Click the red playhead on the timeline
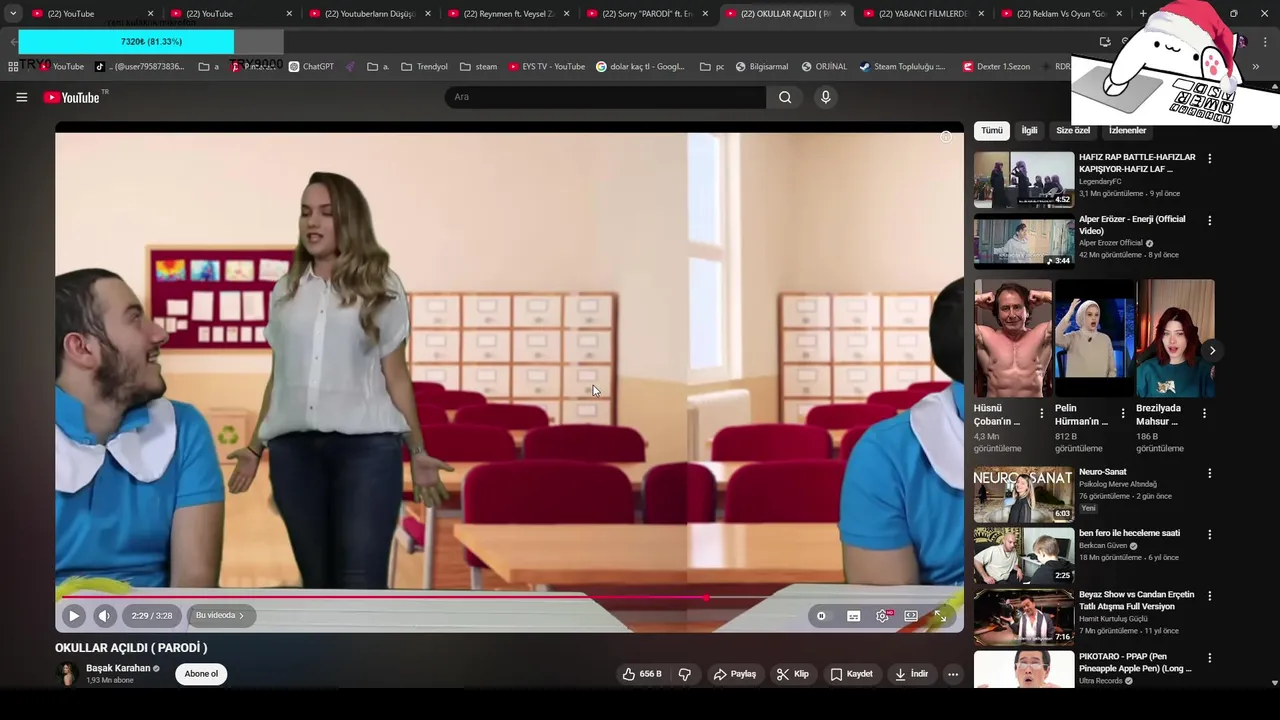Viewport: 1280px width, 720px height. (707, 598)
